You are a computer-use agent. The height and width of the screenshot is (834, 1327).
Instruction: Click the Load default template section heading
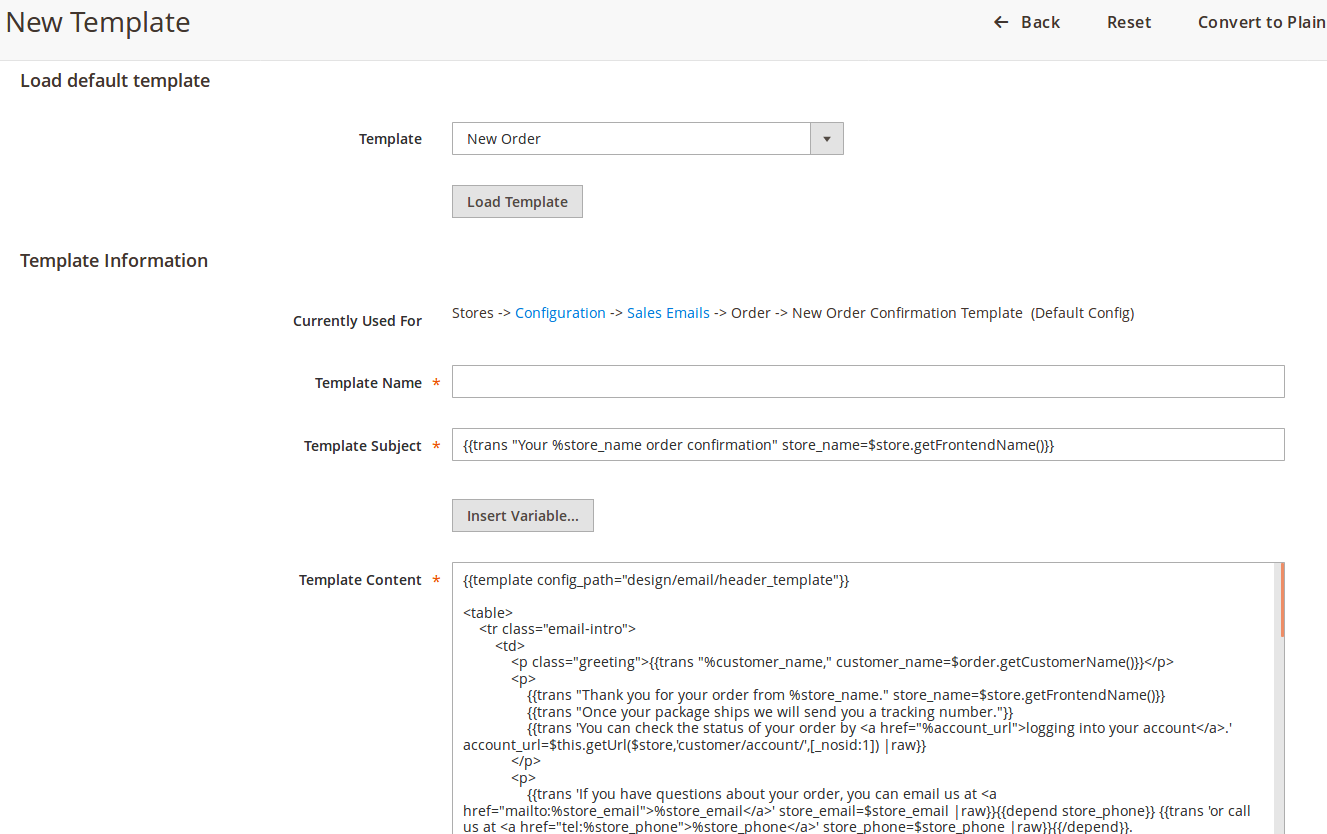(114, 80)
